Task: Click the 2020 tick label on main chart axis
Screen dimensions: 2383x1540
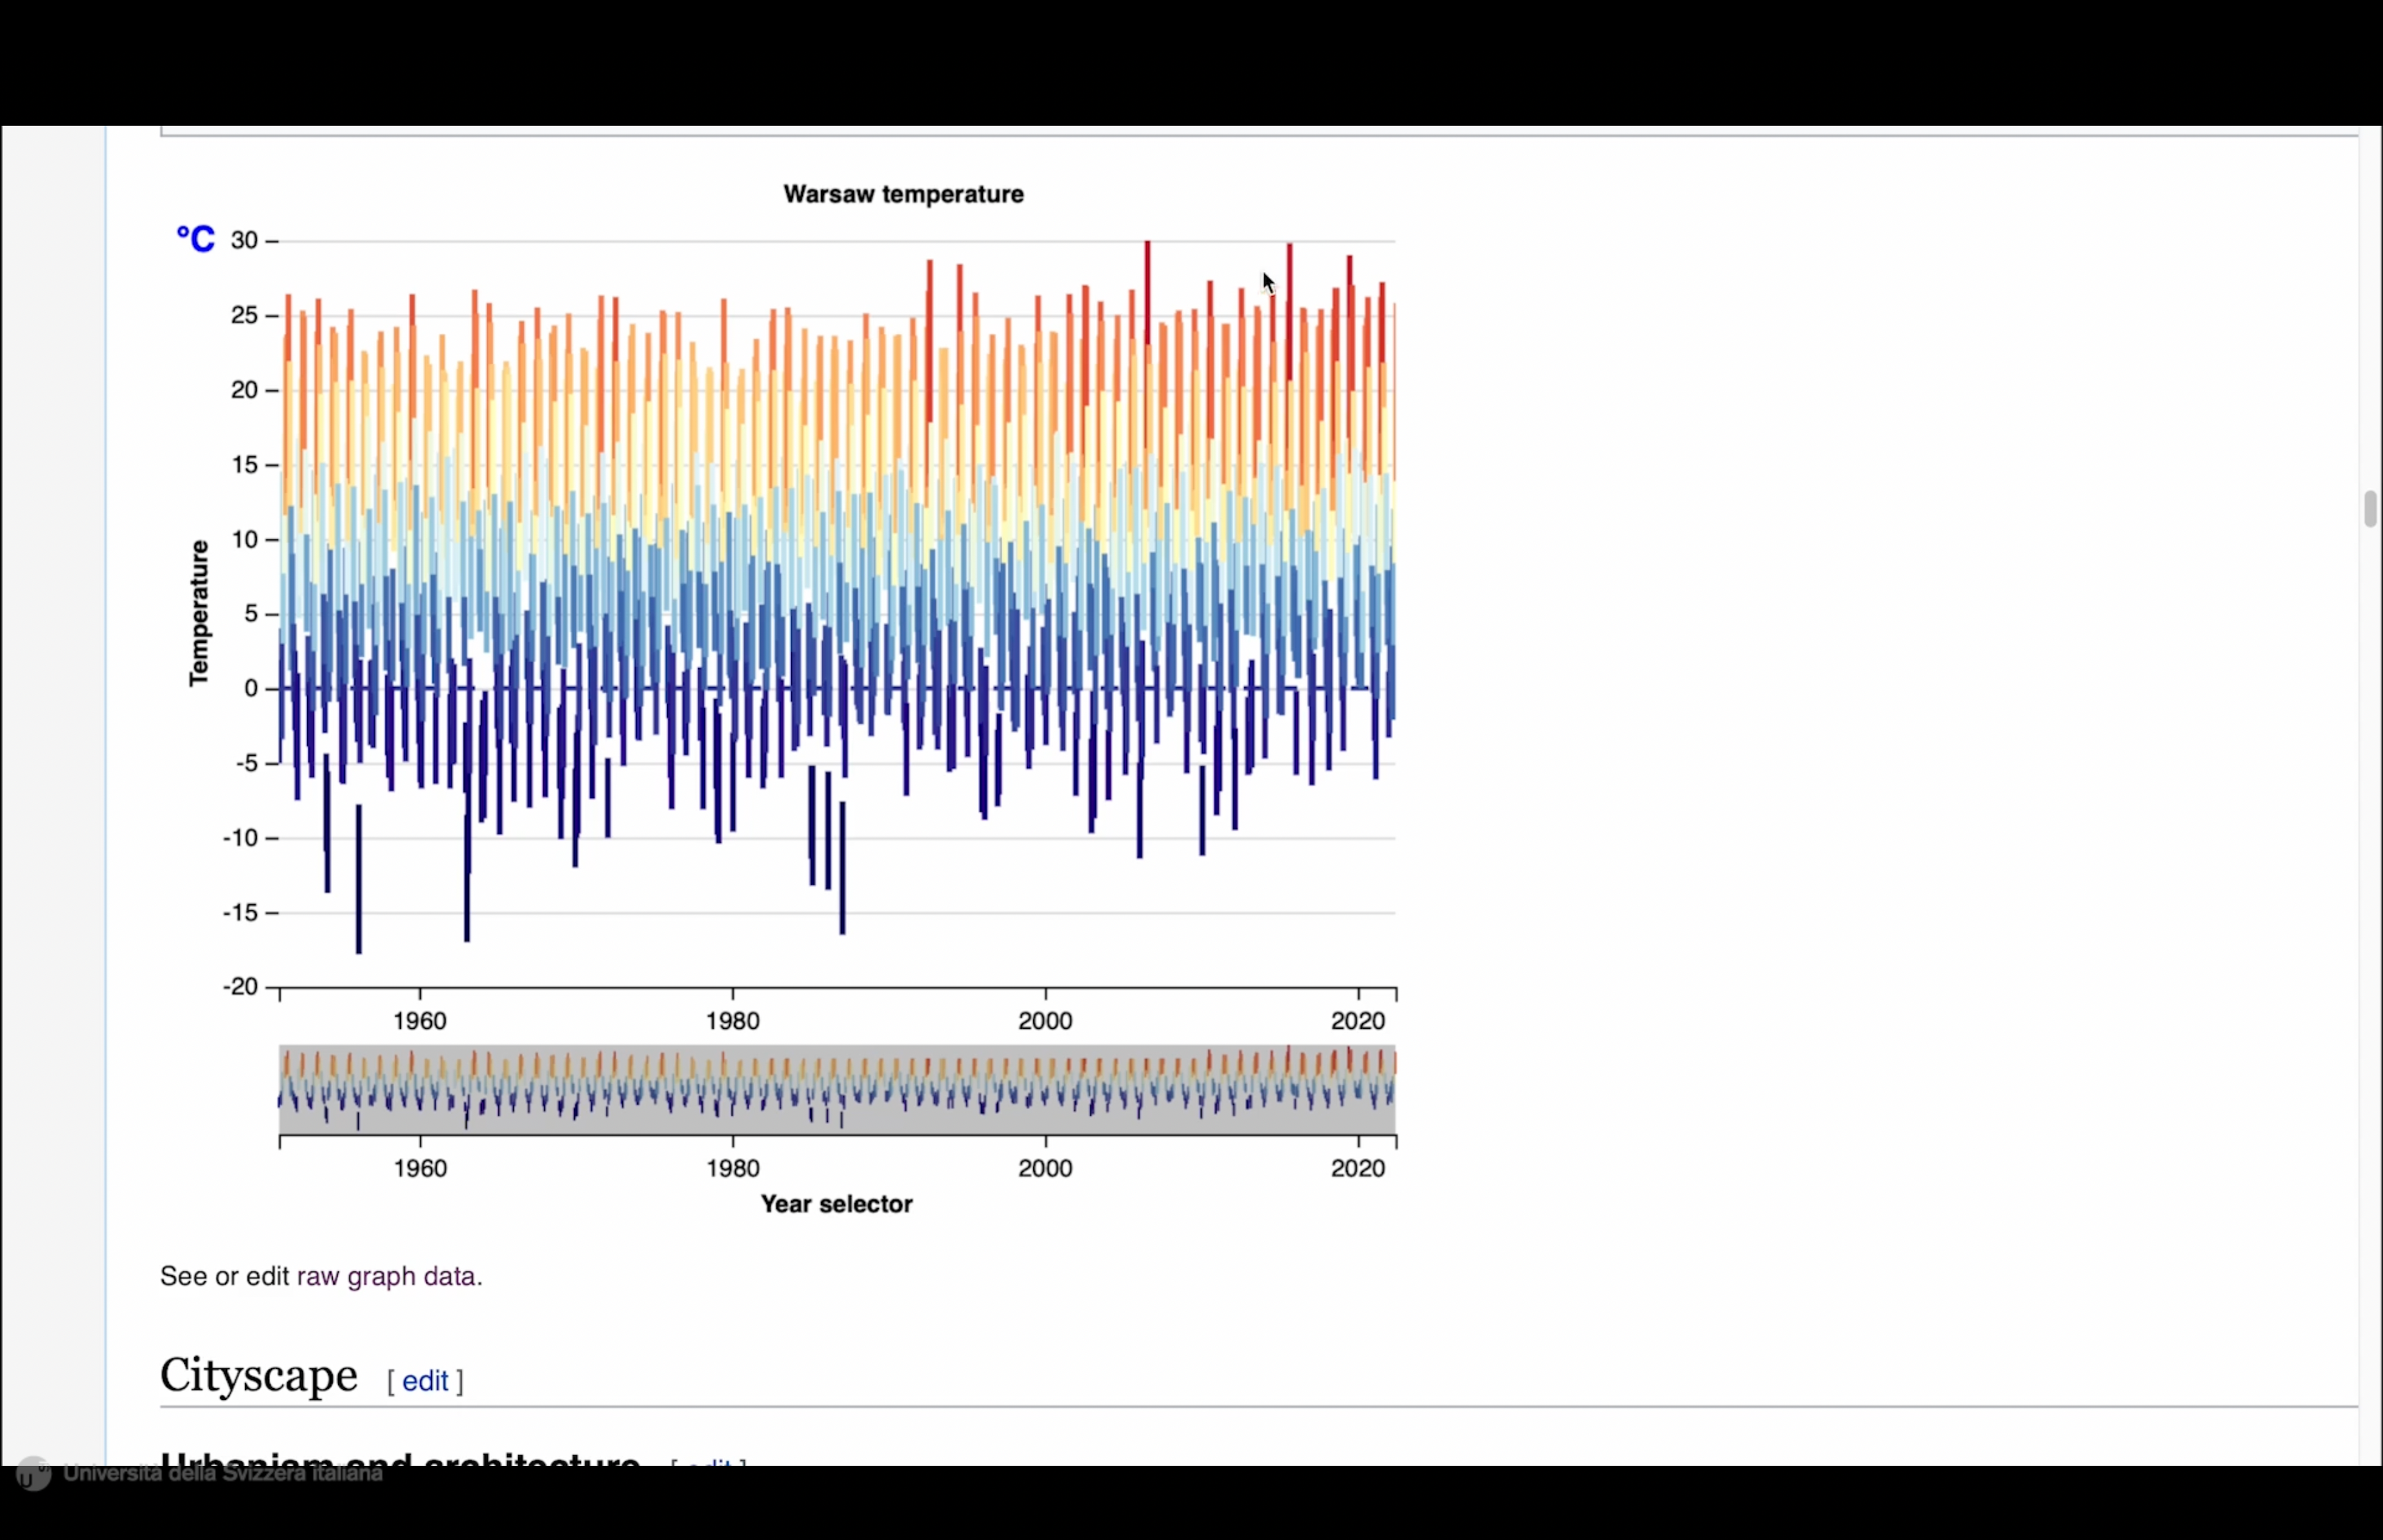Action: tap(1357, 1021)
